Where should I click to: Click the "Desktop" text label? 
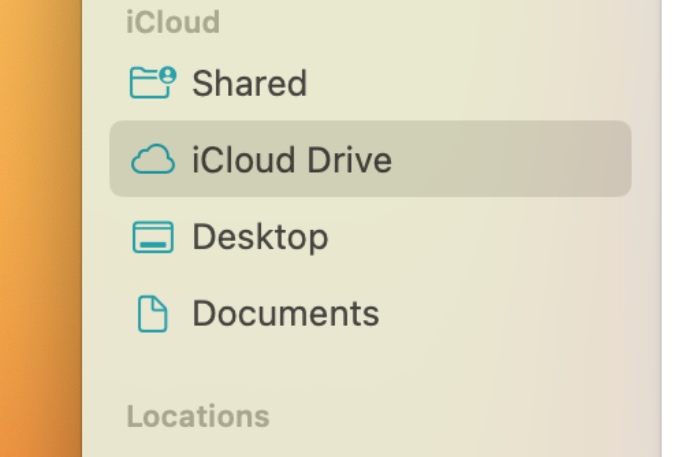click(260, 237)
